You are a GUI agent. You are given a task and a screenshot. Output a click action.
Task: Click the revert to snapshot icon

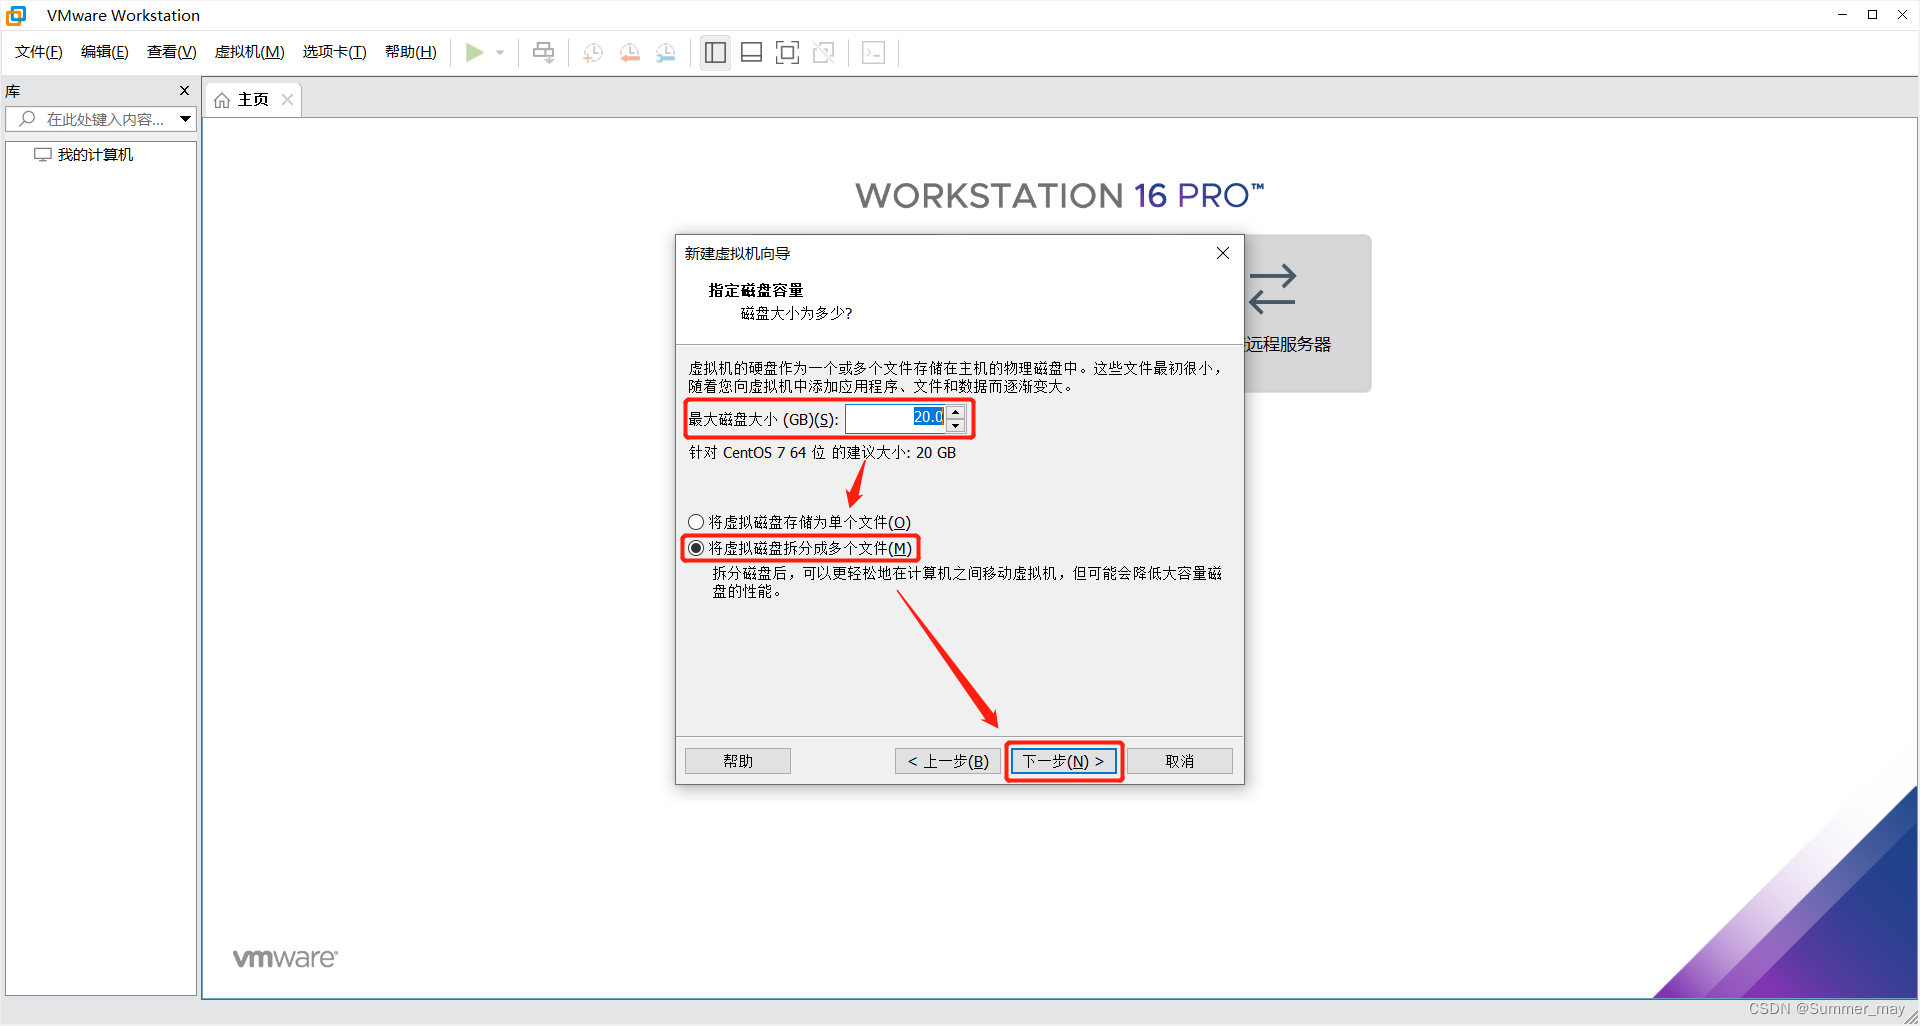(x=629, y=53)
